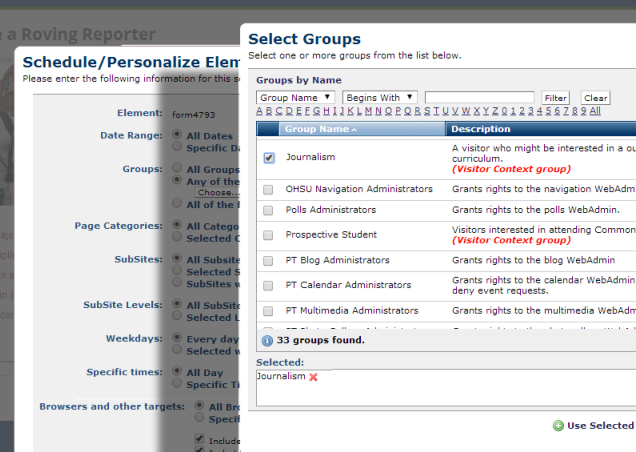Click the Clear button
This screenshot has height=452, width=636.
595,98
